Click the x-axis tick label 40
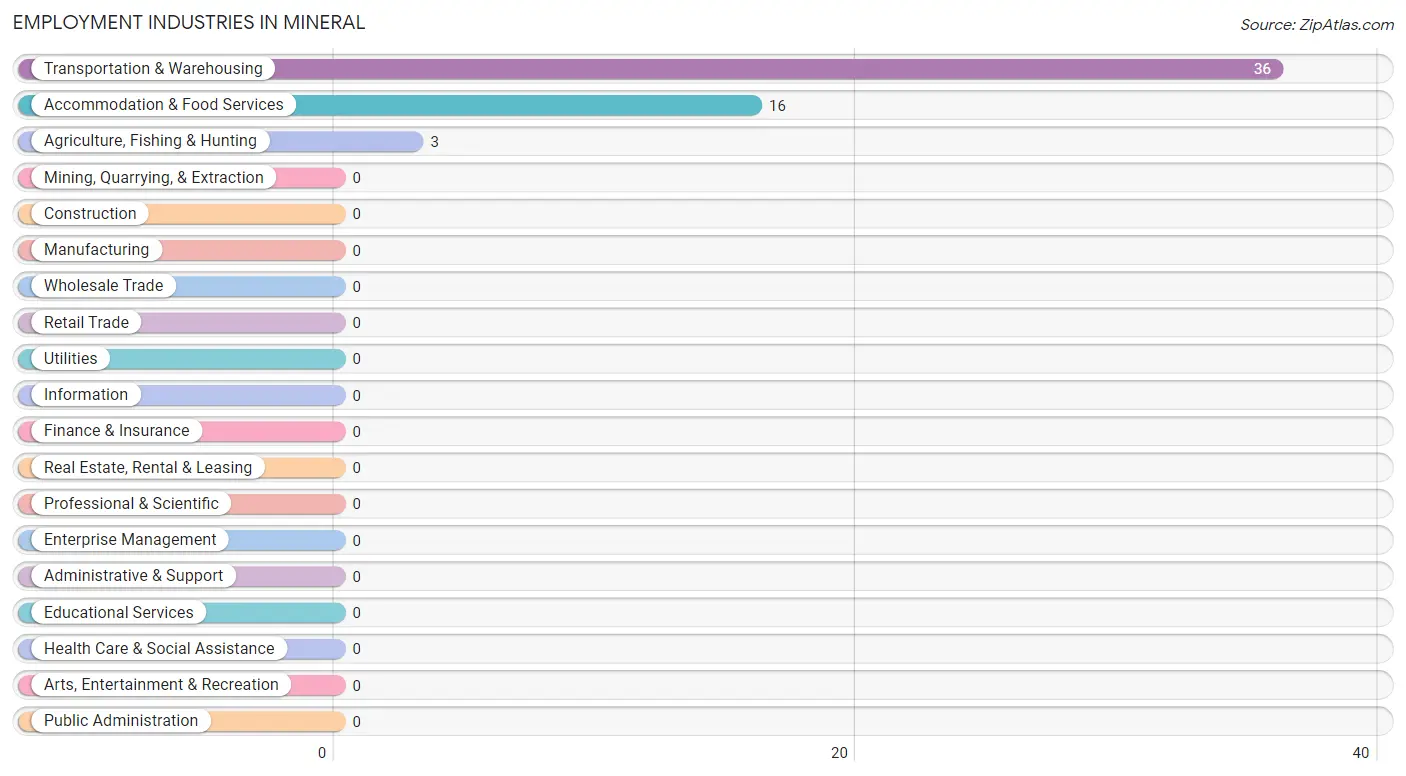Image resolution: width=1406 pixels, height=776 pixels. (x=1360, y=753)
